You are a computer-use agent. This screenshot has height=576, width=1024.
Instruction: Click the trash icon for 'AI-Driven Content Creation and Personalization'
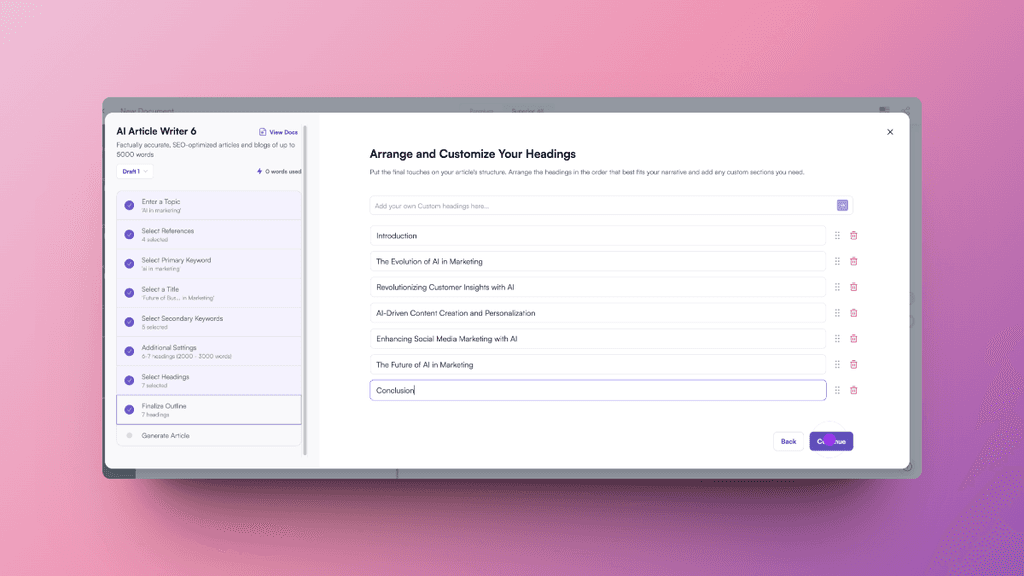point(853,312)
